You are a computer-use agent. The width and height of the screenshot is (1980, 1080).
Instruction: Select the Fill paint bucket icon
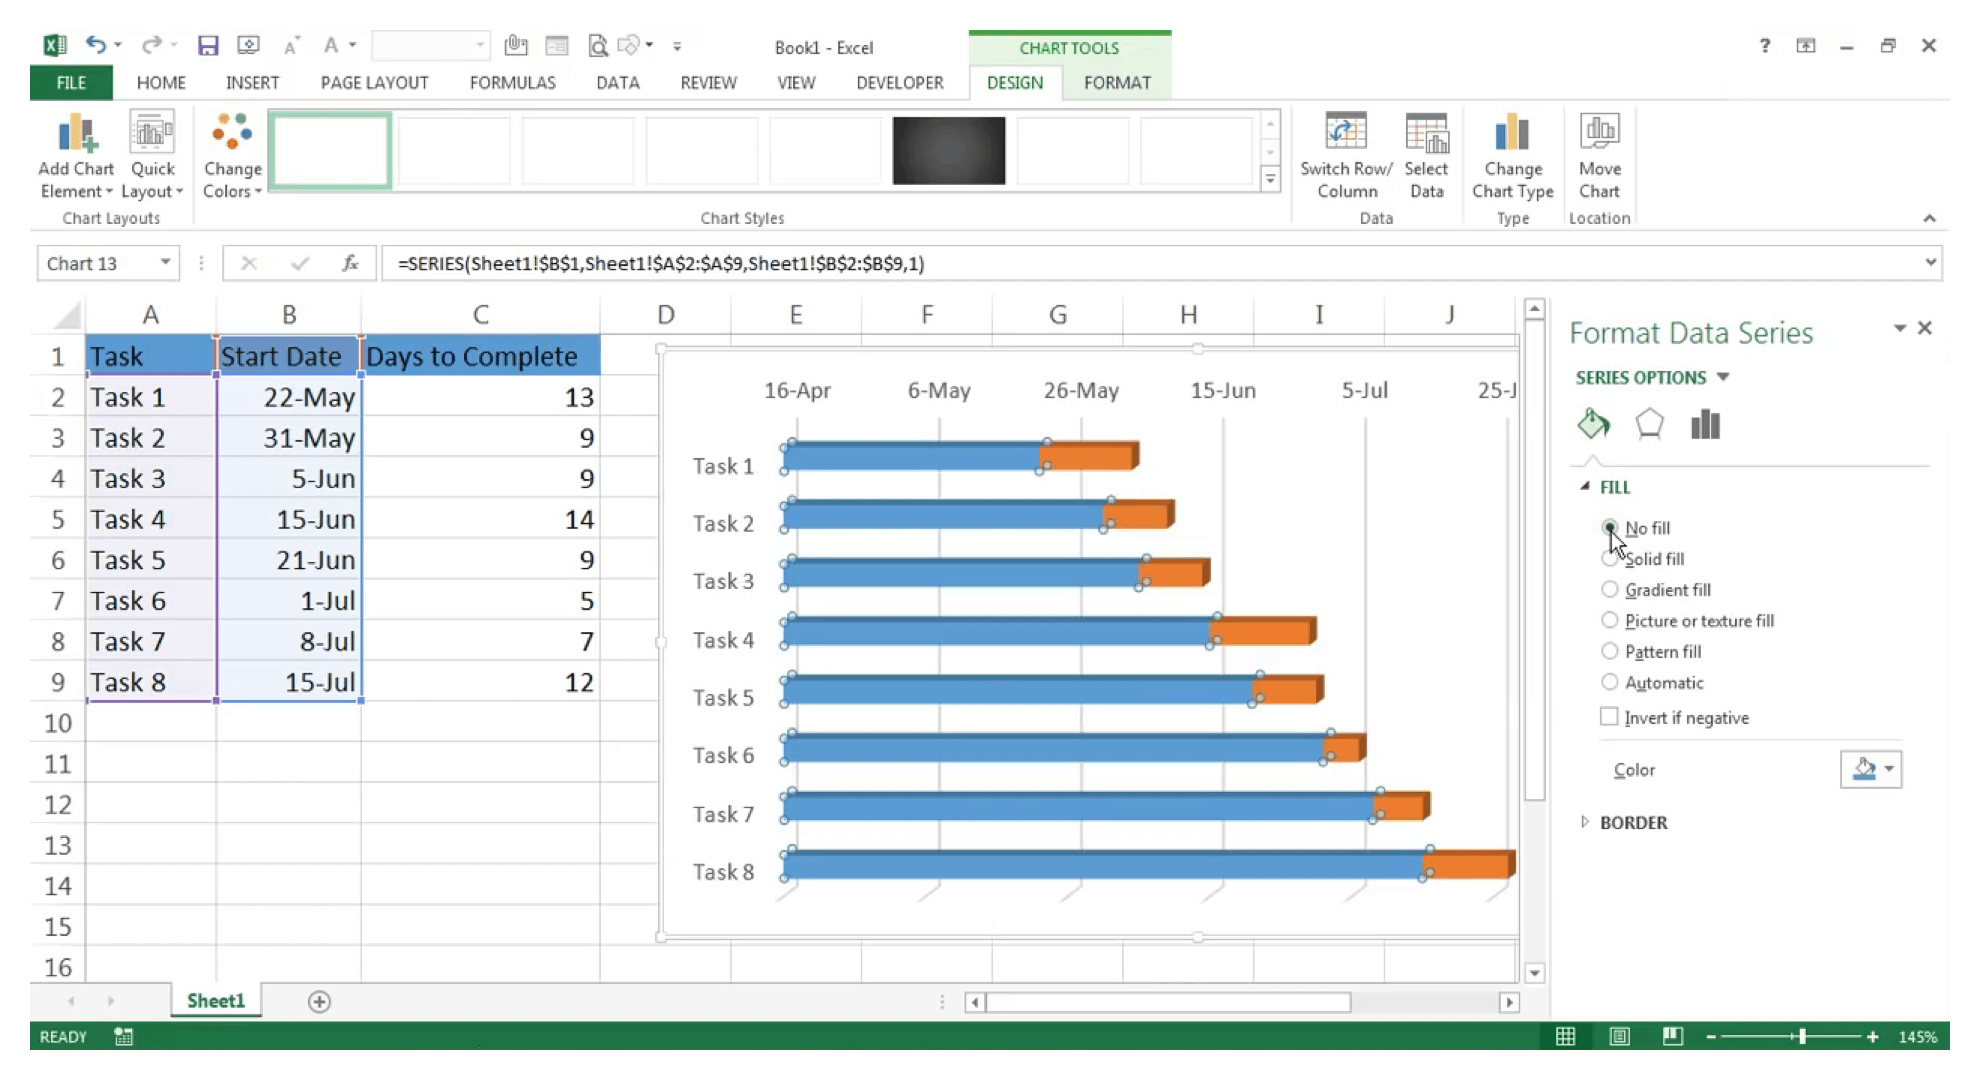(1592, 424)
